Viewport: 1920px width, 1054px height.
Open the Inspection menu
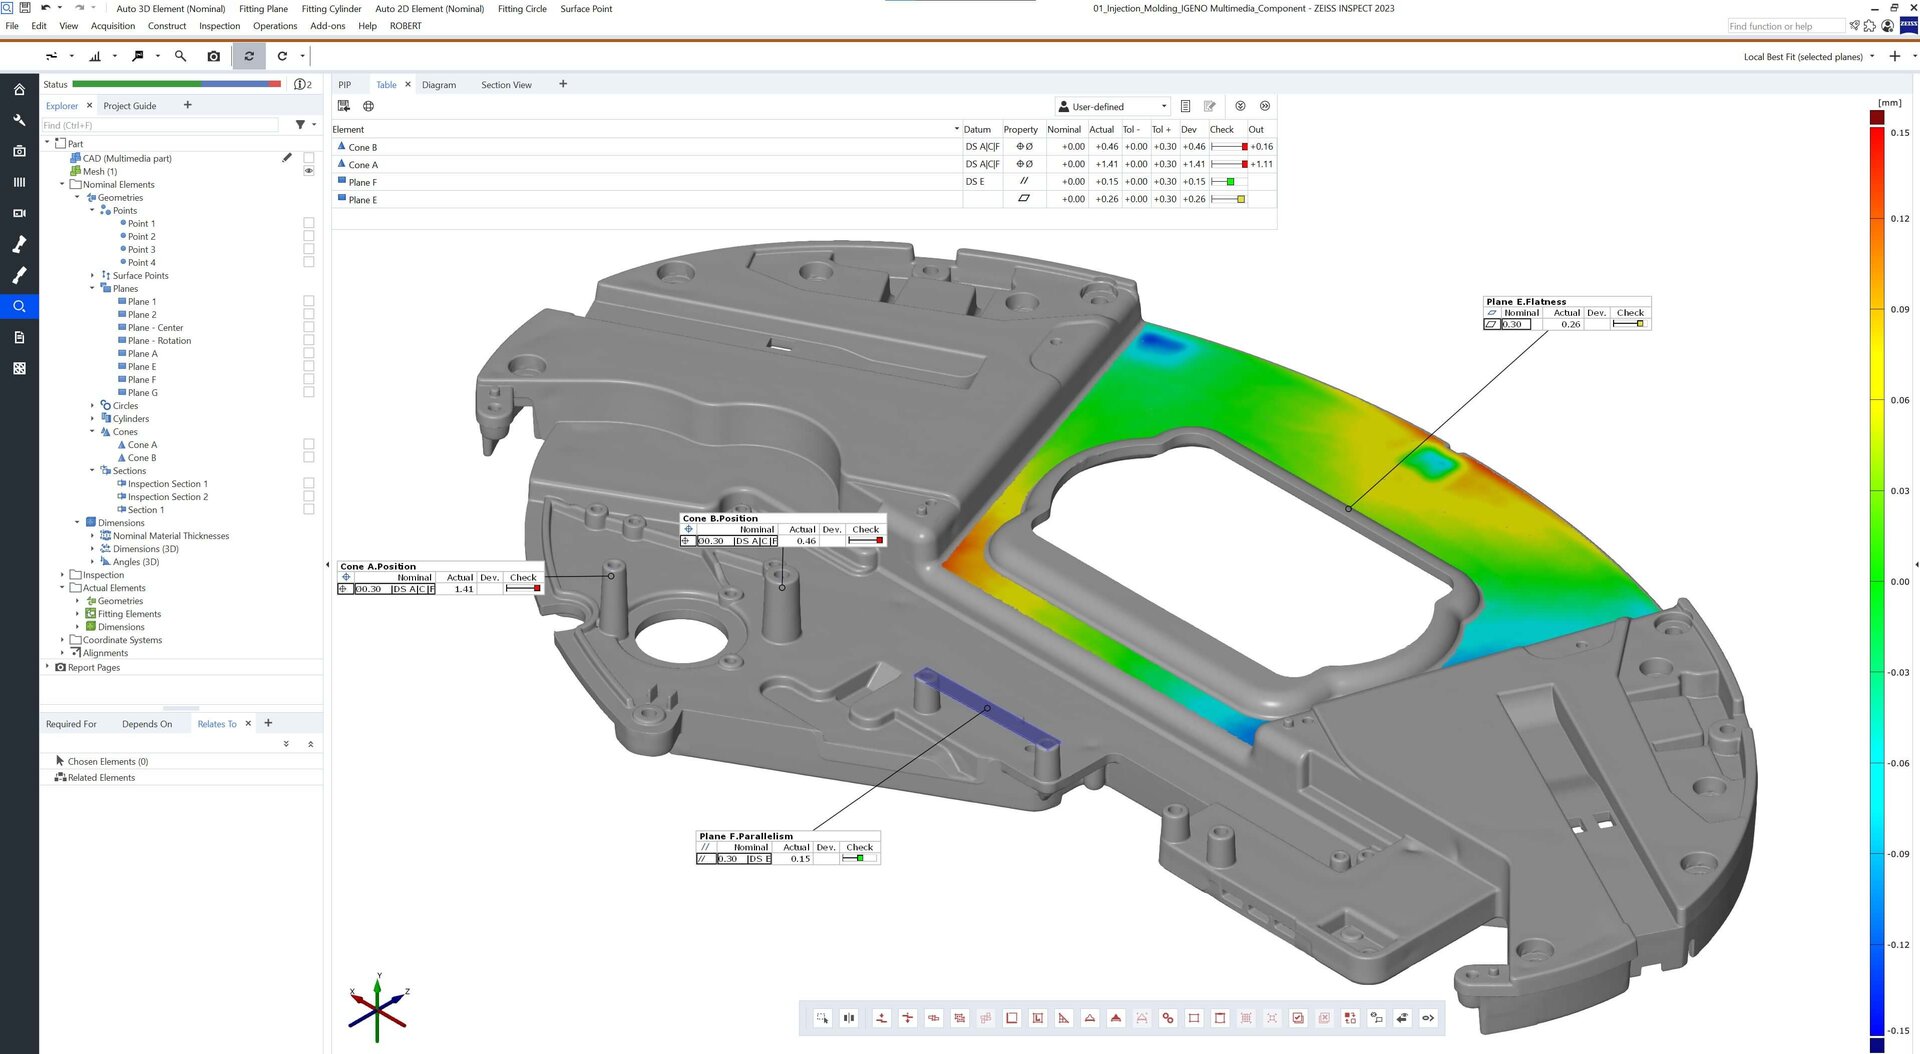coord(219,26)
